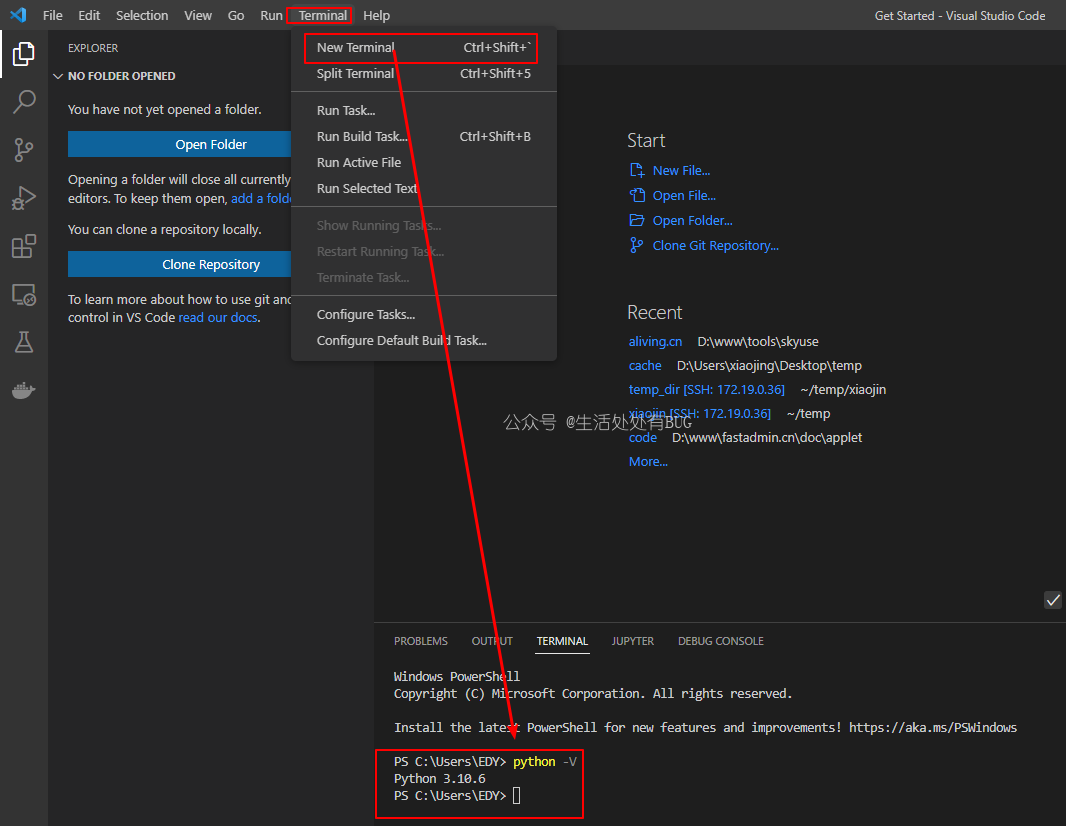Switch to the DEBUG CONSOLE tab
1066x826 pixels.
(720, 641)
